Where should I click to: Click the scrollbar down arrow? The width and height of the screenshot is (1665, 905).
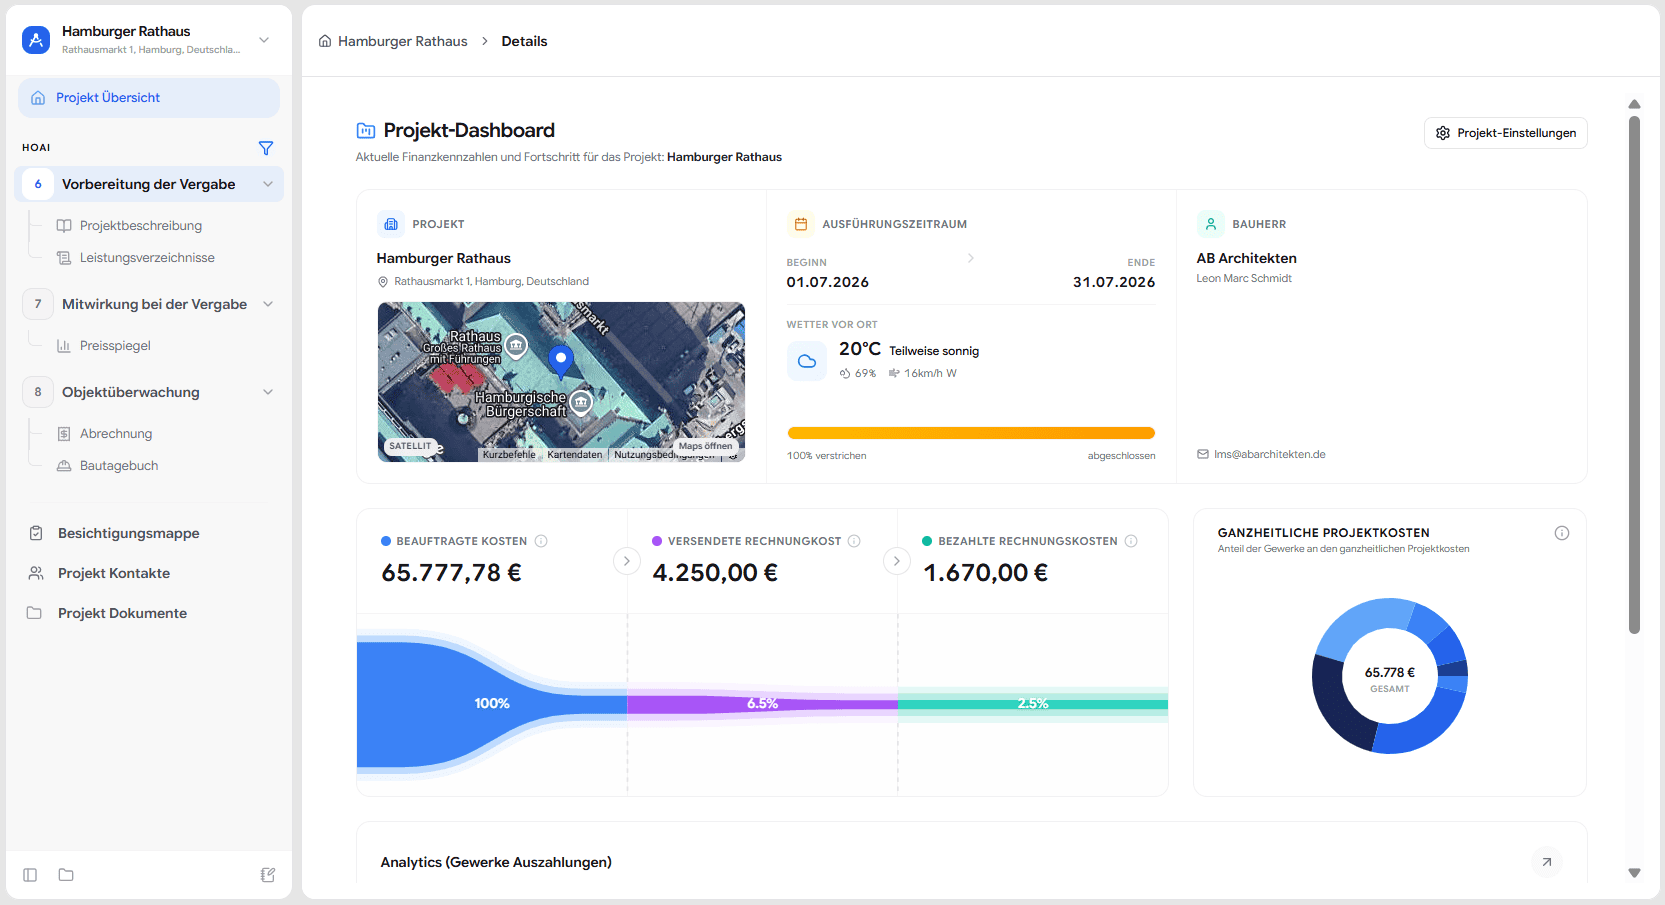pos(1634,873)
